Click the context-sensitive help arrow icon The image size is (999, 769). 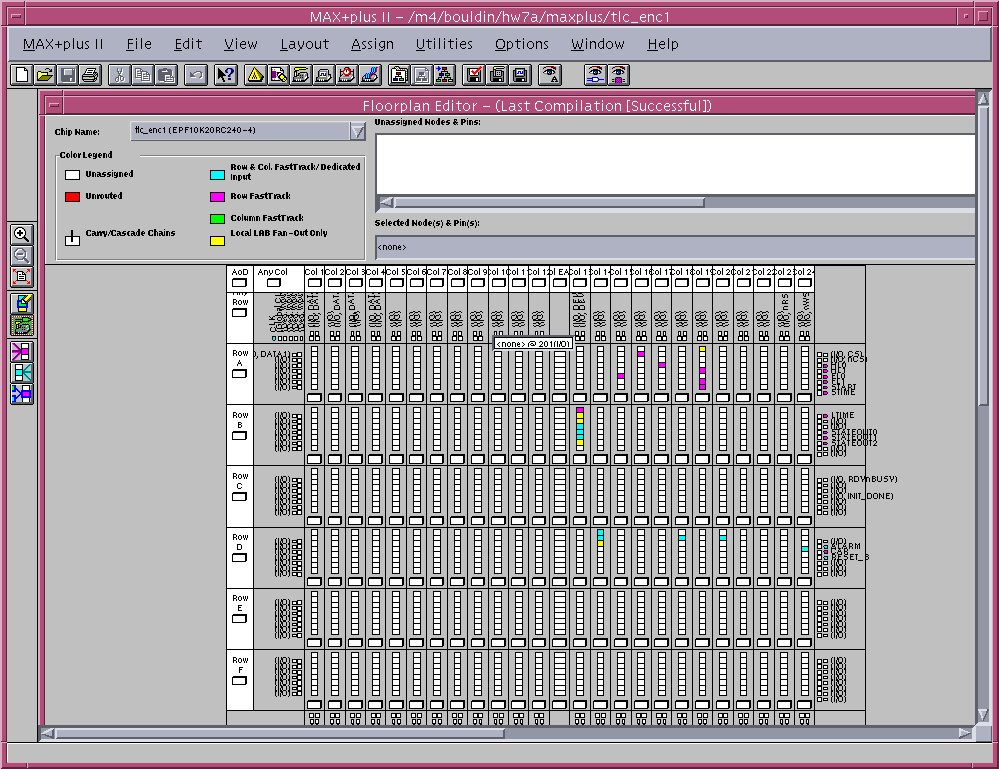coord(226,74)
